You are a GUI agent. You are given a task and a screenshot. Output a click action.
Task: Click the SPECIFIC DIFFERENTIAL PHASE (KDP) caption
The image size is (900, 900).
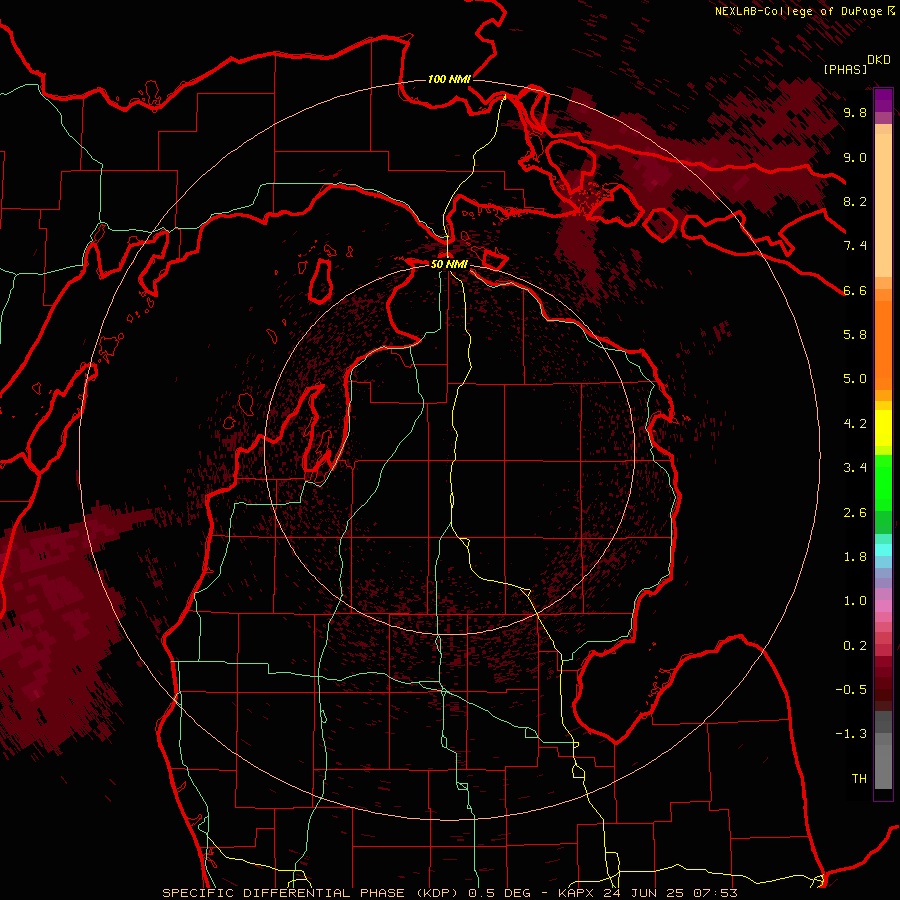(312, 893)
